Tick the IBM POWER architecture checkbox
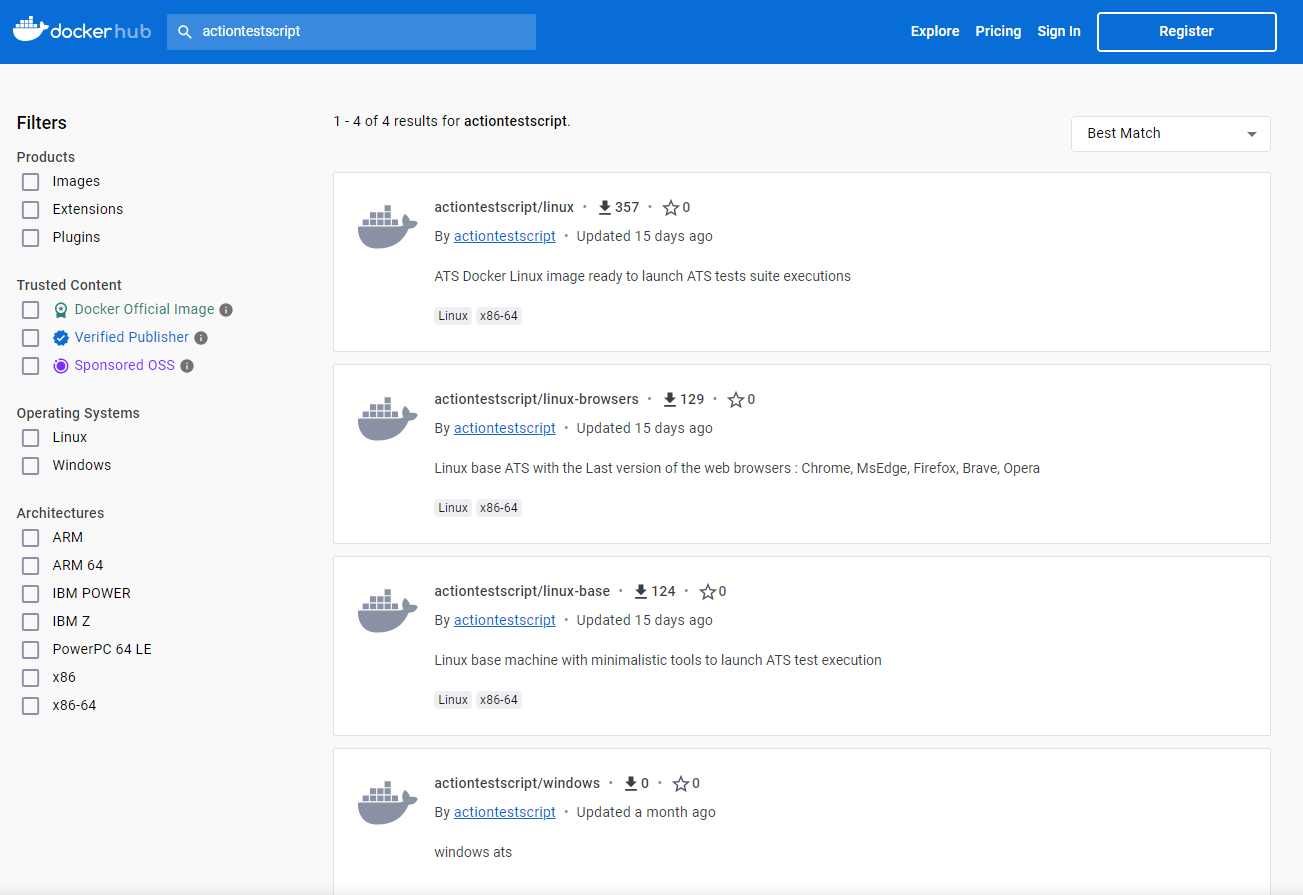The height and width of the screenshot is (895, 1303). click(x=31, y=594)
